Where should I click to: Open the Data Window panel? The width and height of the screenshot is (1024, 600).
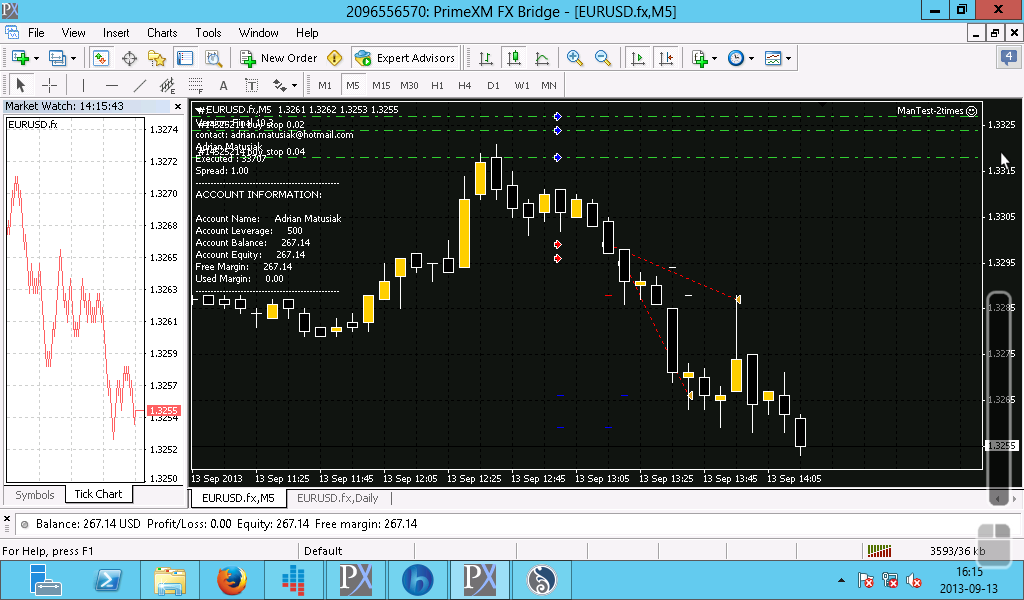pos(131,58)
